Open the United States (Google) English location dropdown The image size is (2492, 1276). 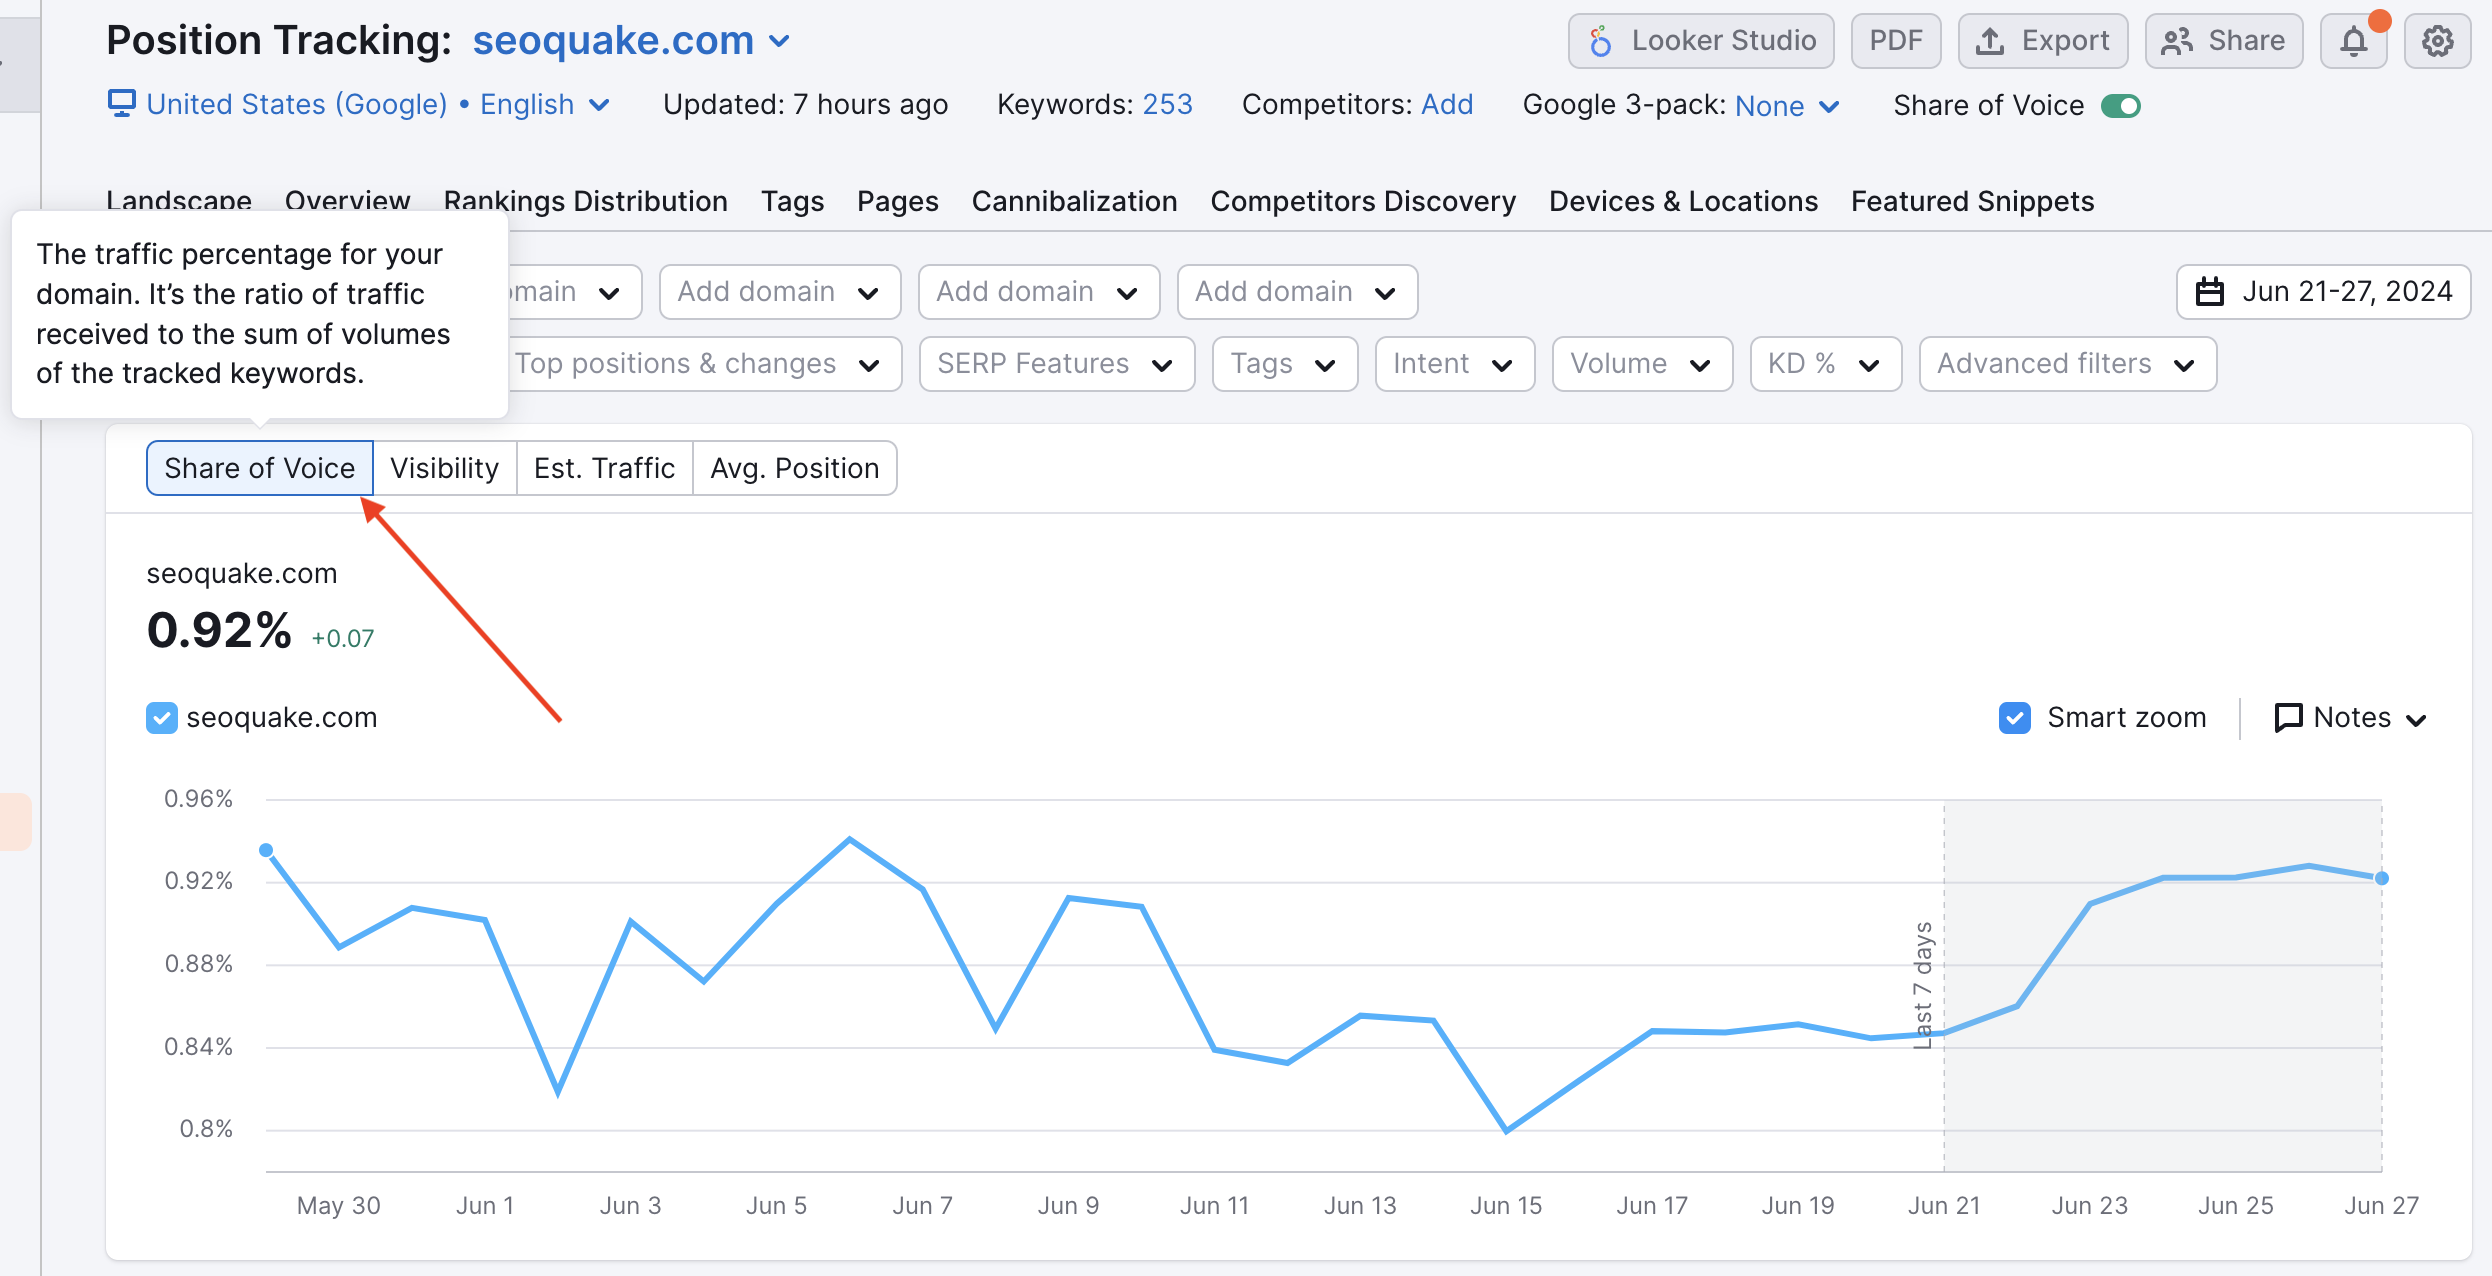coord(360,104)
